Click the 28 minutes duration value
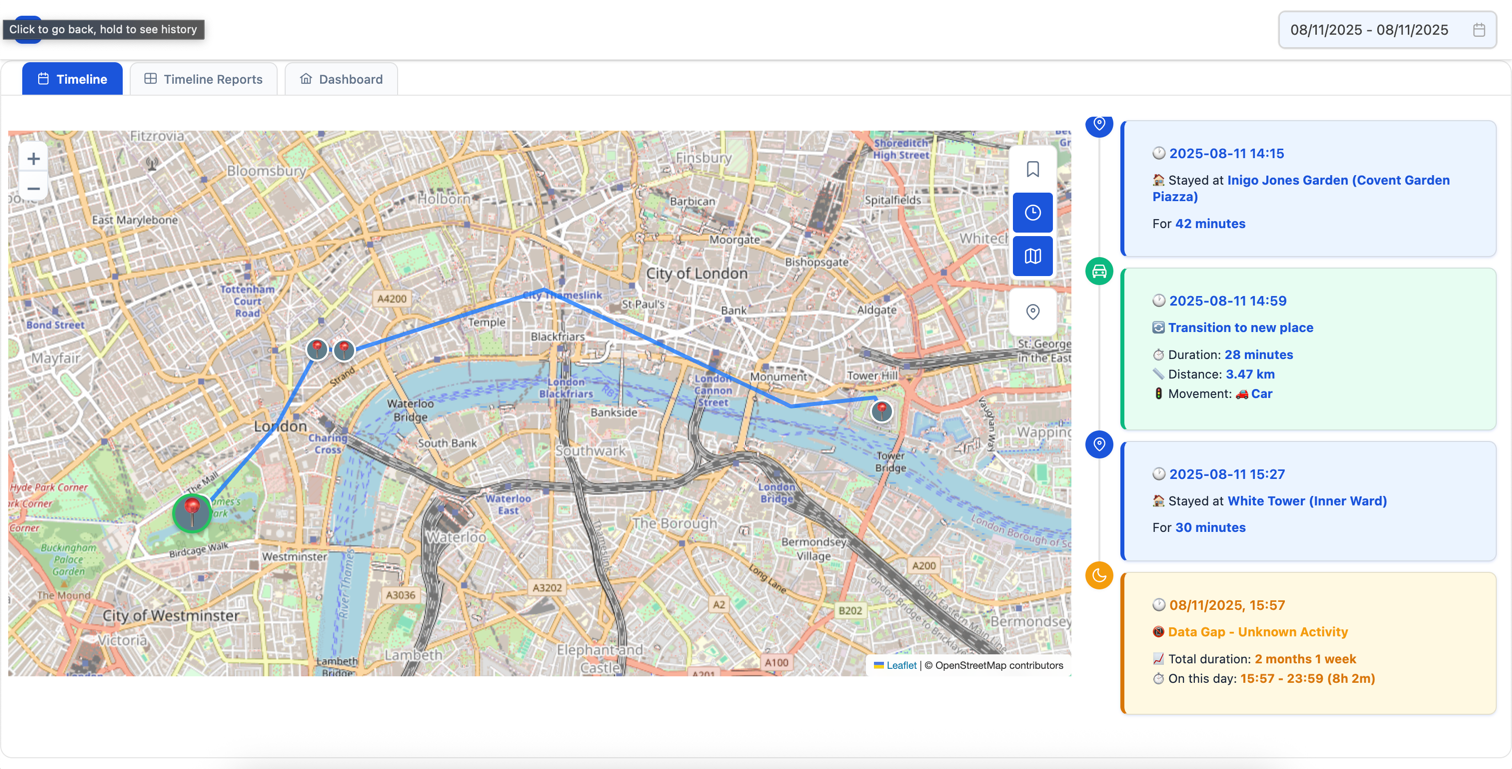 tap(1259, 355)
